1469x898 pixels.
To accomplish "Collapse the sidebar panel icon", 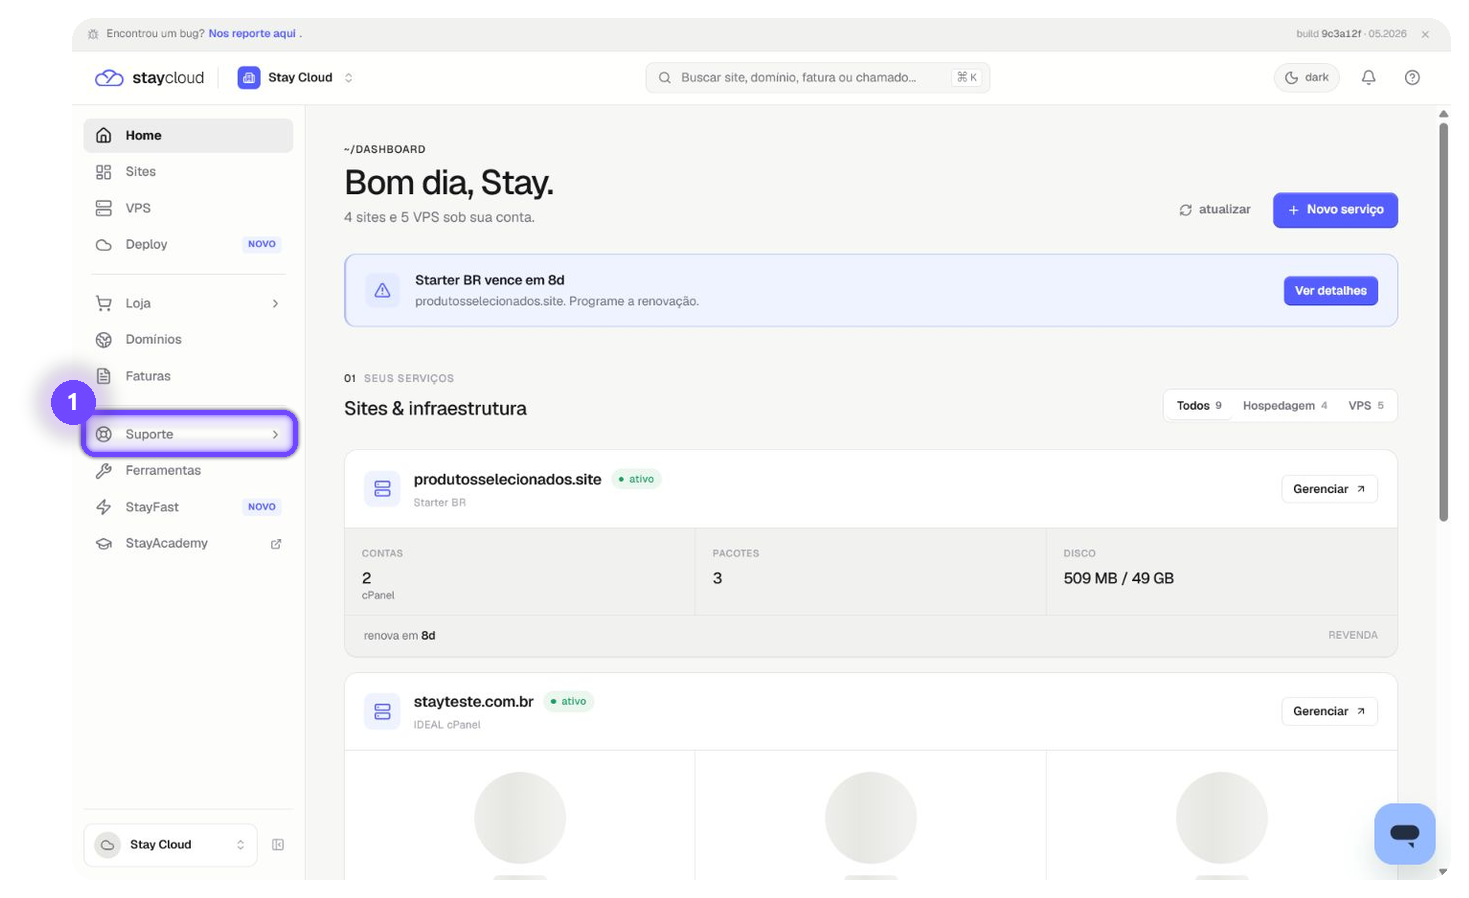I will [x=278, y=845].
